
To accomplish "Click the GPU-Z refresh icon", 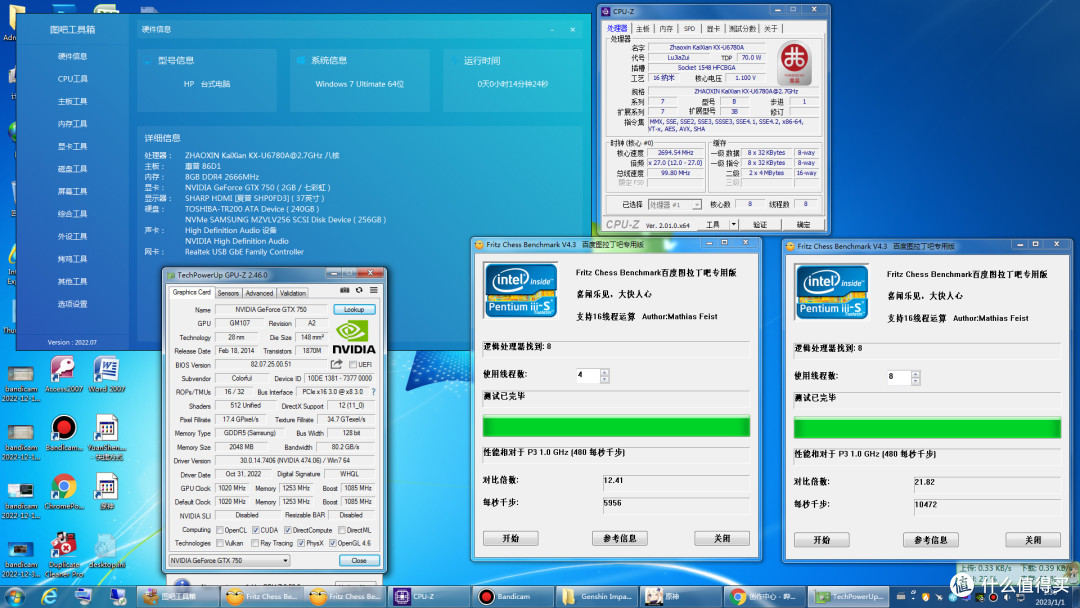I will click(359, 291).
